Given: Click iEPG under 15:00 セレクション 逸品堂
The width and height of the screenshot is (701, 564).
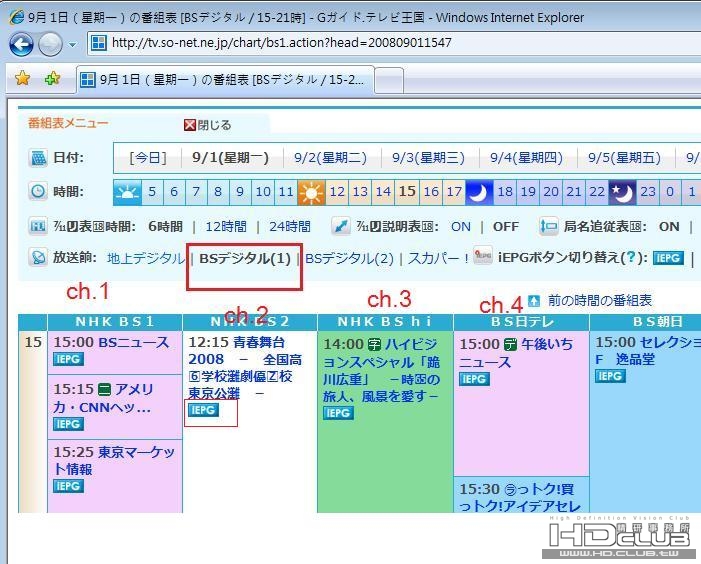Looking at the screenshot, I should (610, 376).
